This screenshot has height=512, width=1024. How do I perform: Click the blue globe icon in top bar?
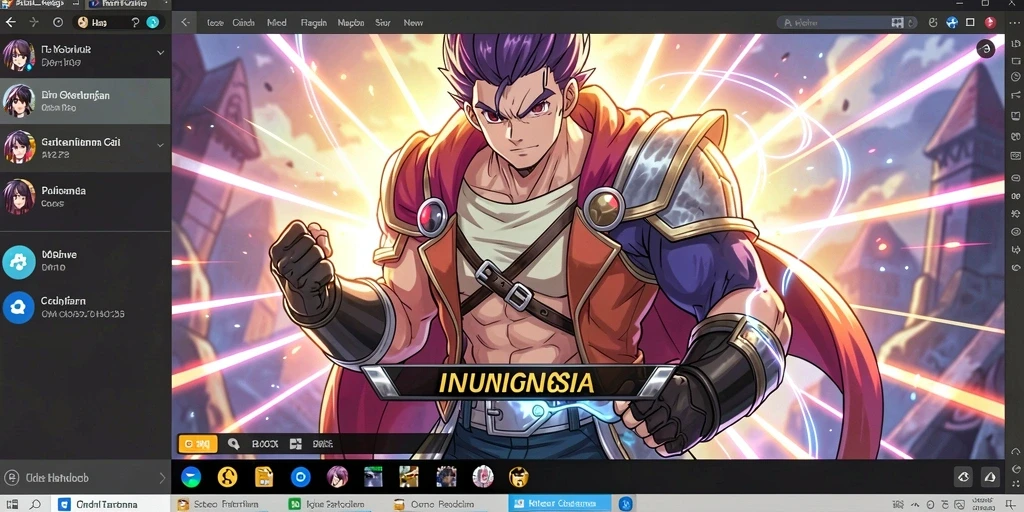point(952,22)
